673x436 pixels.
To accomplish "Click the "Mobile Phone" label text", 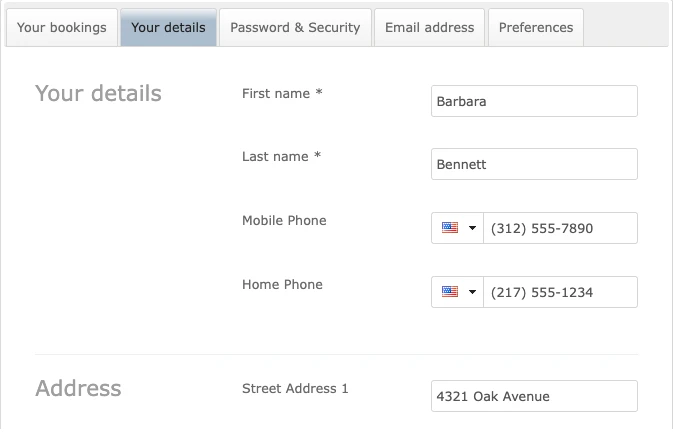I will click(284, 221).
